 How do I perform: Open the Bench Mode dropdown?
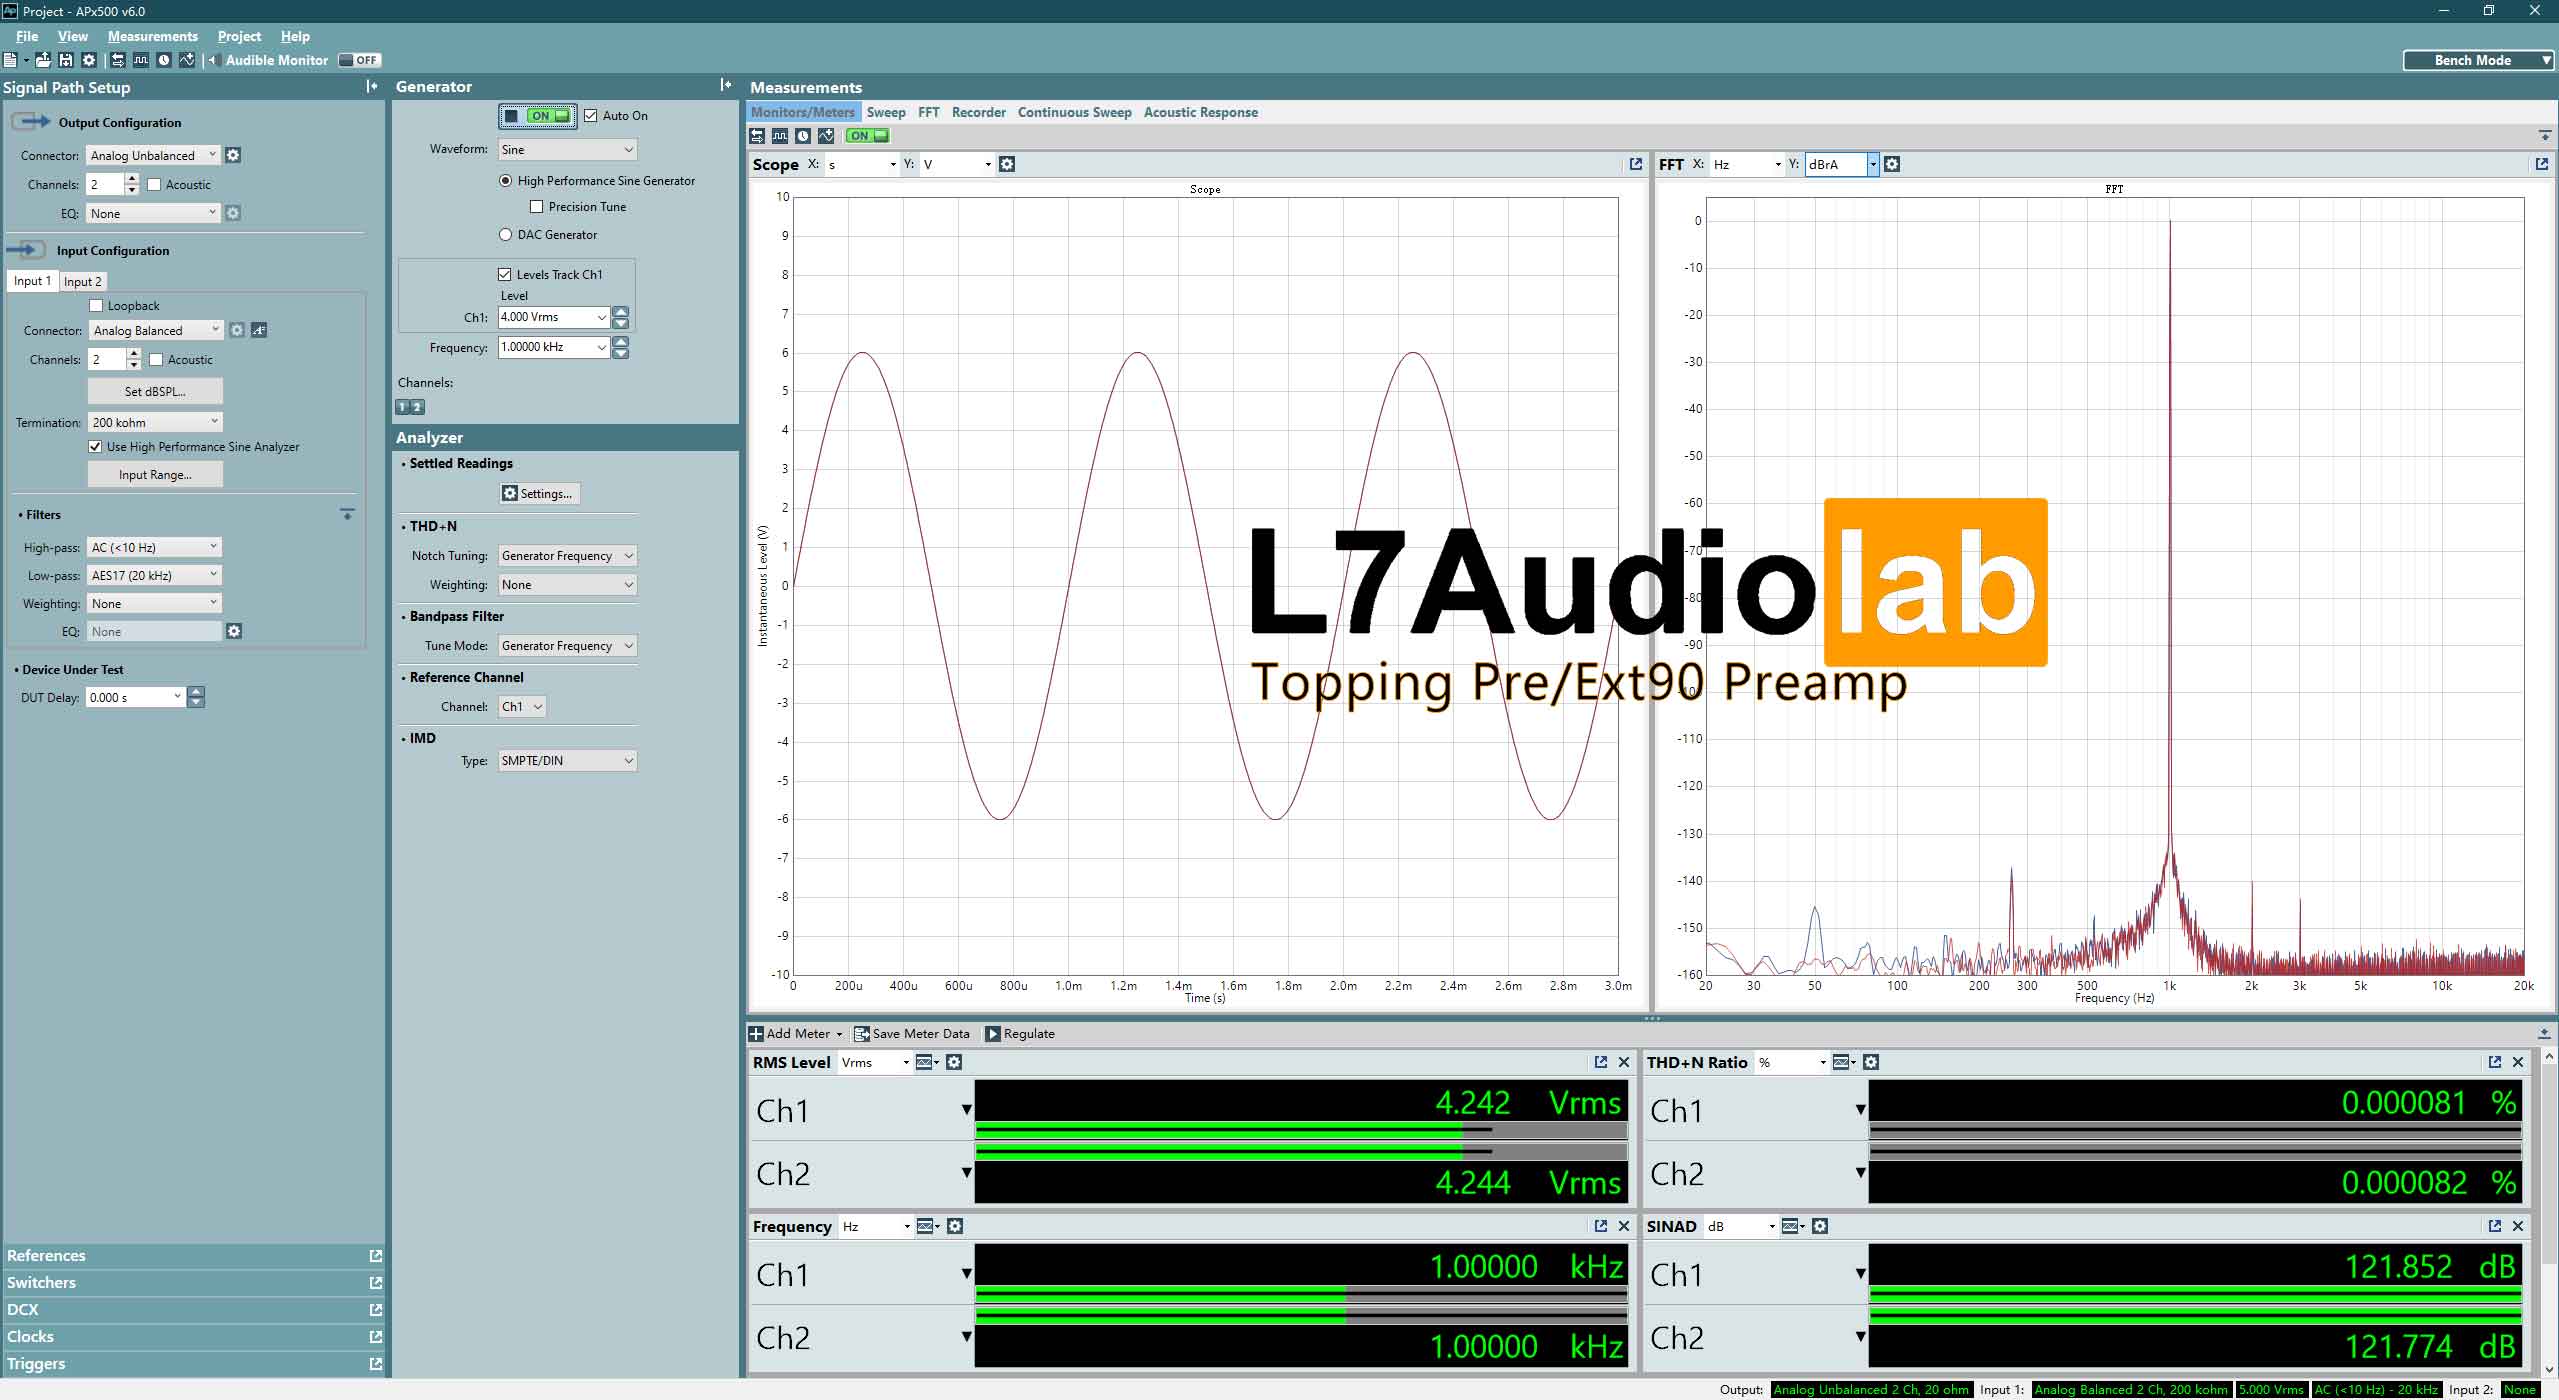click(2478, 60)
